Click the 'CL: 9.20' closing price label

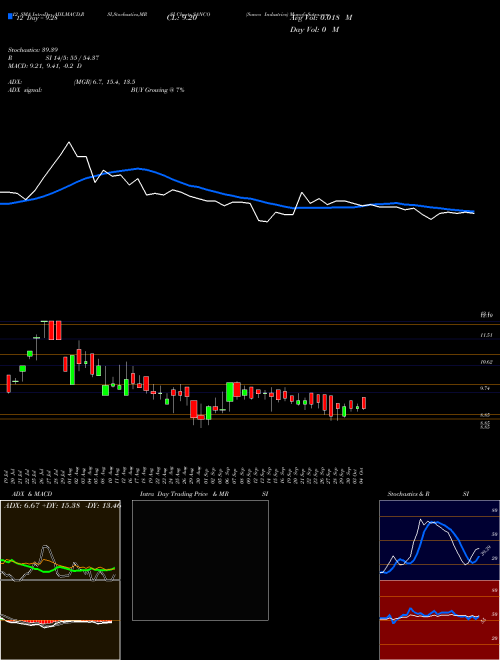[184, 18]
